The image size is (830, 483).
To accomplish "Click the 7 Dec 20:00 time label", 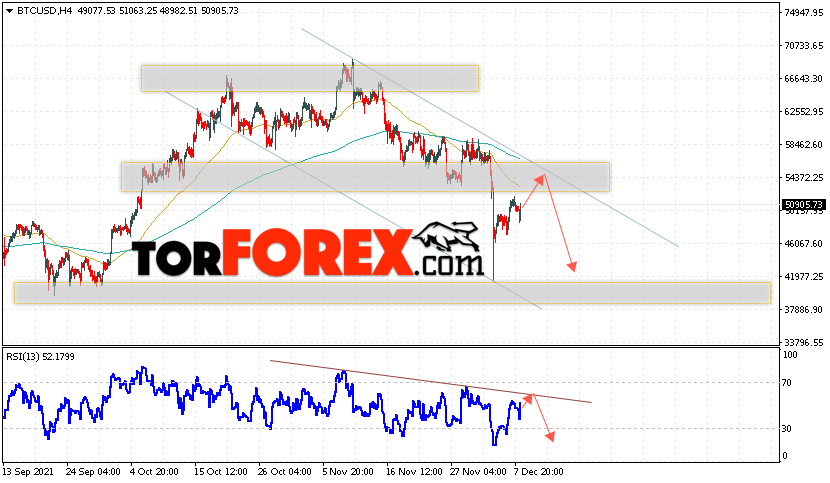I will coord(539,471).
